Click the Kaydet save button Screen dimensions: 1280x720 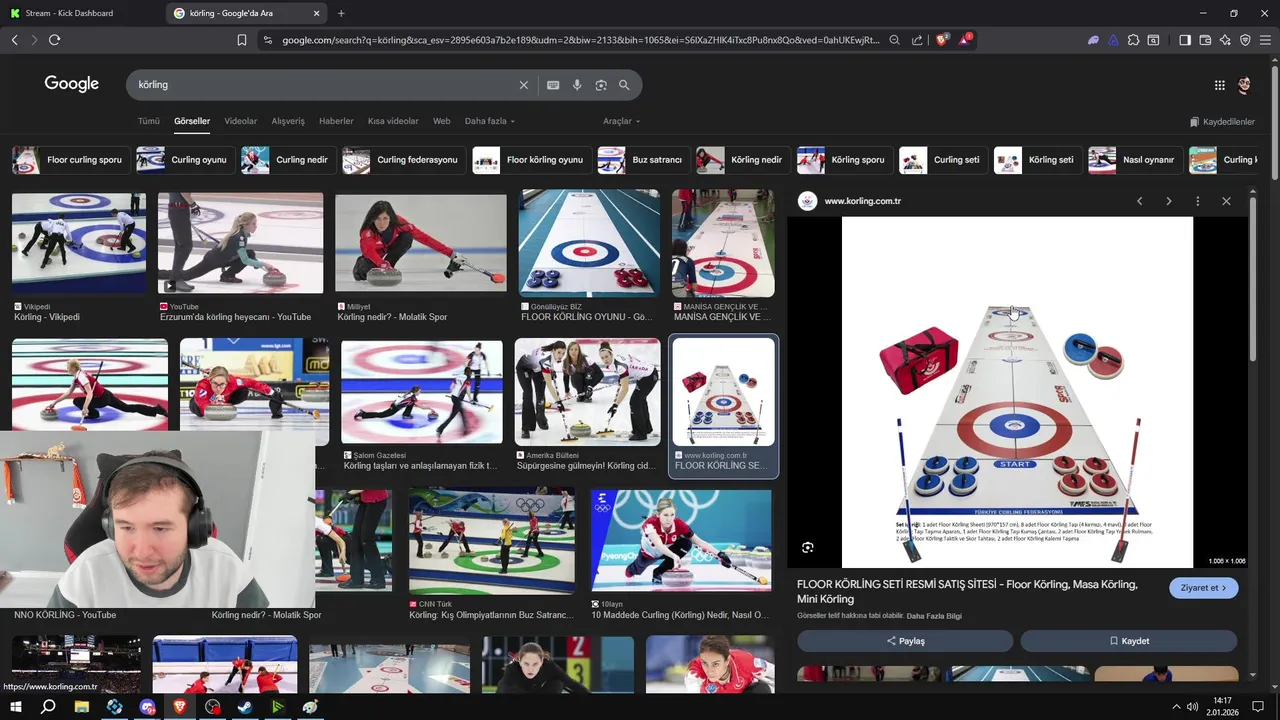click(x=1129, y=641)
